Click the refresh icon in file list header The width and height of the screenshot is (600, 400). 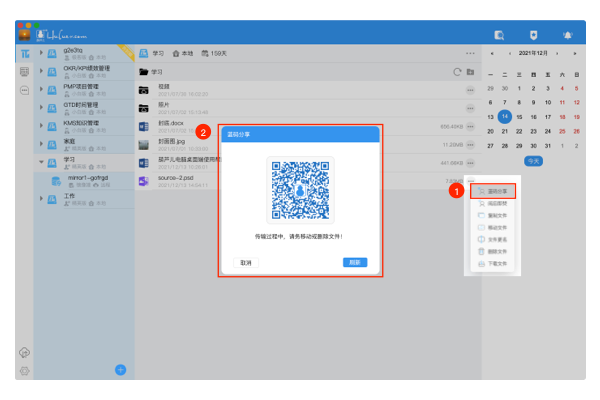[457, 72]
